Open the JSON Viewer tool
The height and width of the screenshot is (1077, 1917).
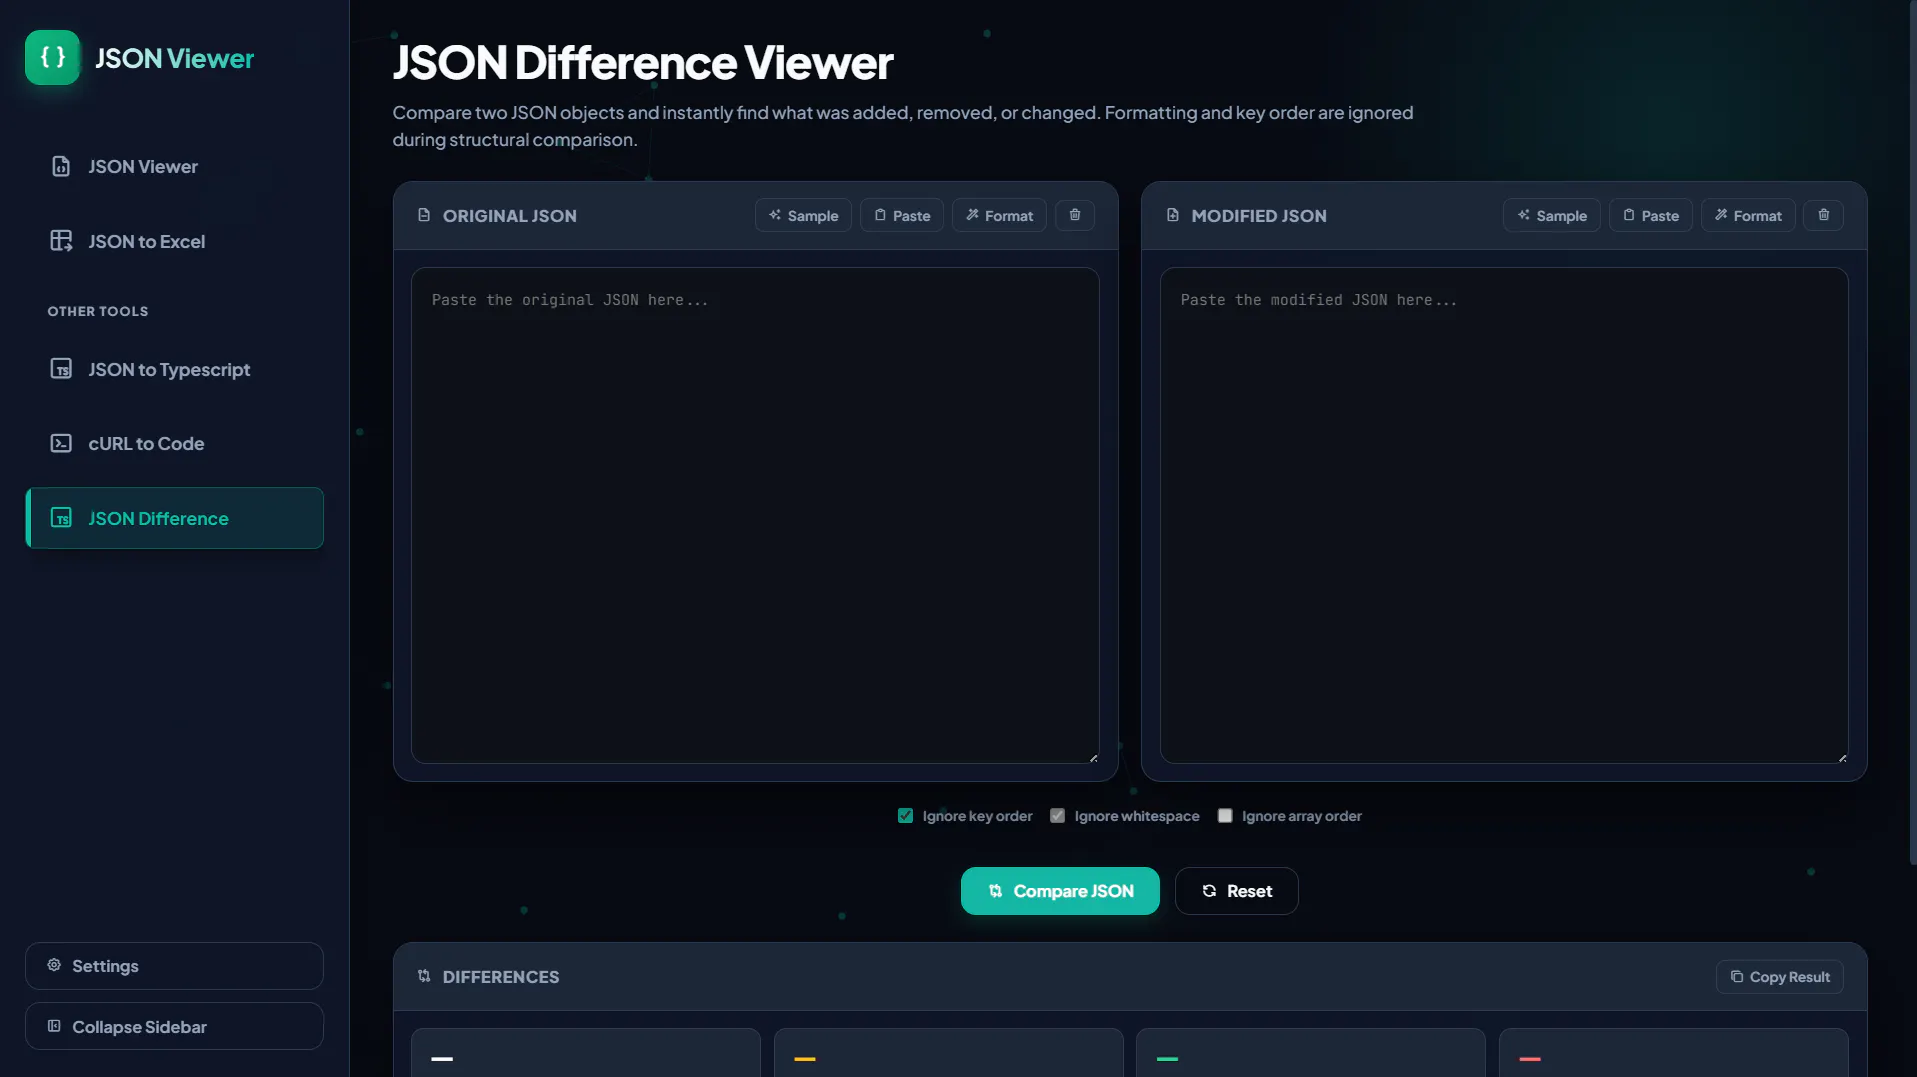tap(174, 167)
